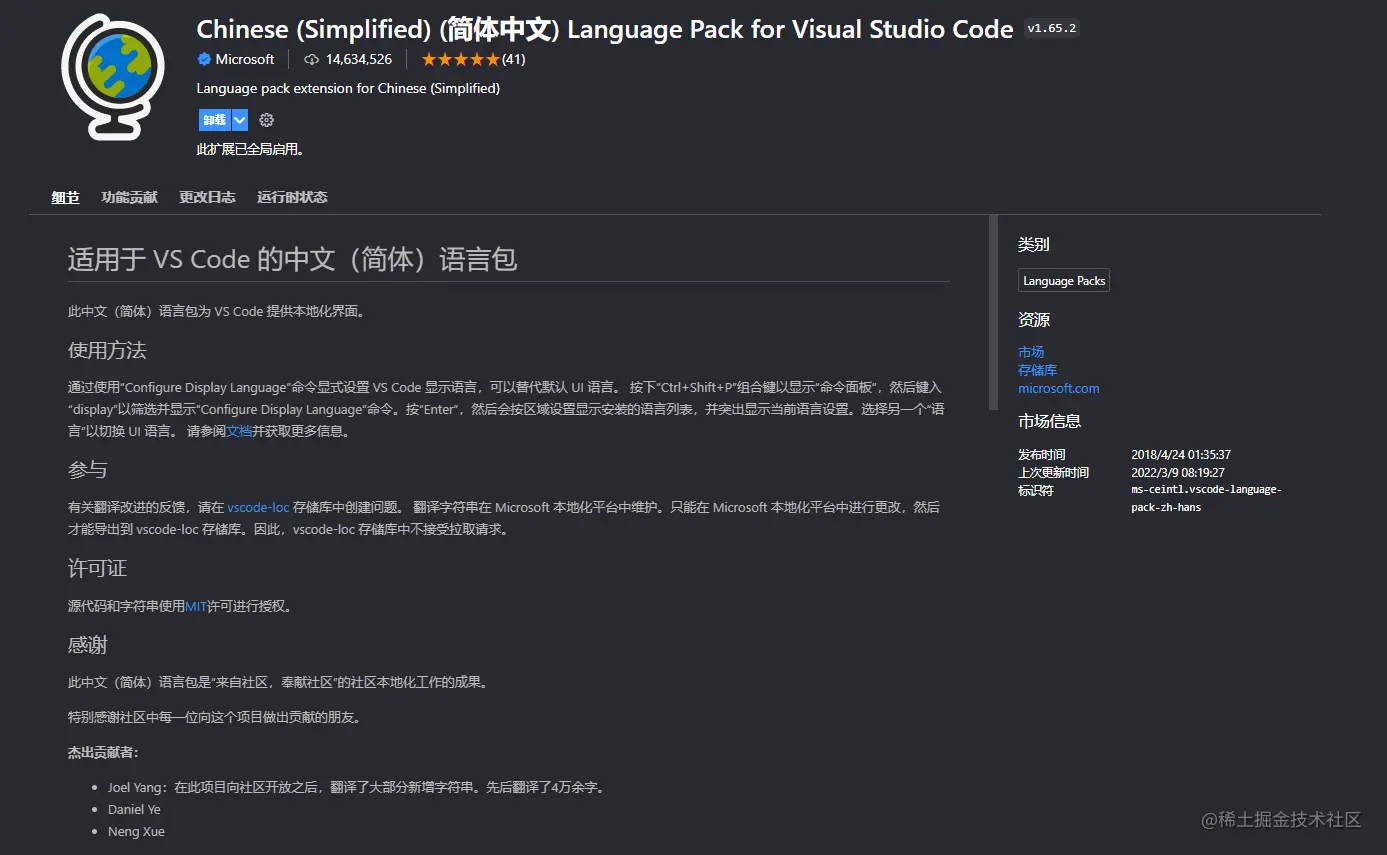The height and width of the screenshot is (855, 1387).
Task: Expand the uninstall button dropdown arrow
Action: tap(240, 120)
